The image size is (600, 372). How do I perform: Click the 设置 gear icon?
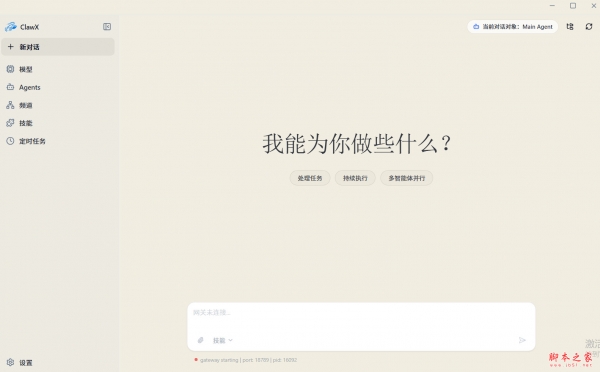click(10, 362)
